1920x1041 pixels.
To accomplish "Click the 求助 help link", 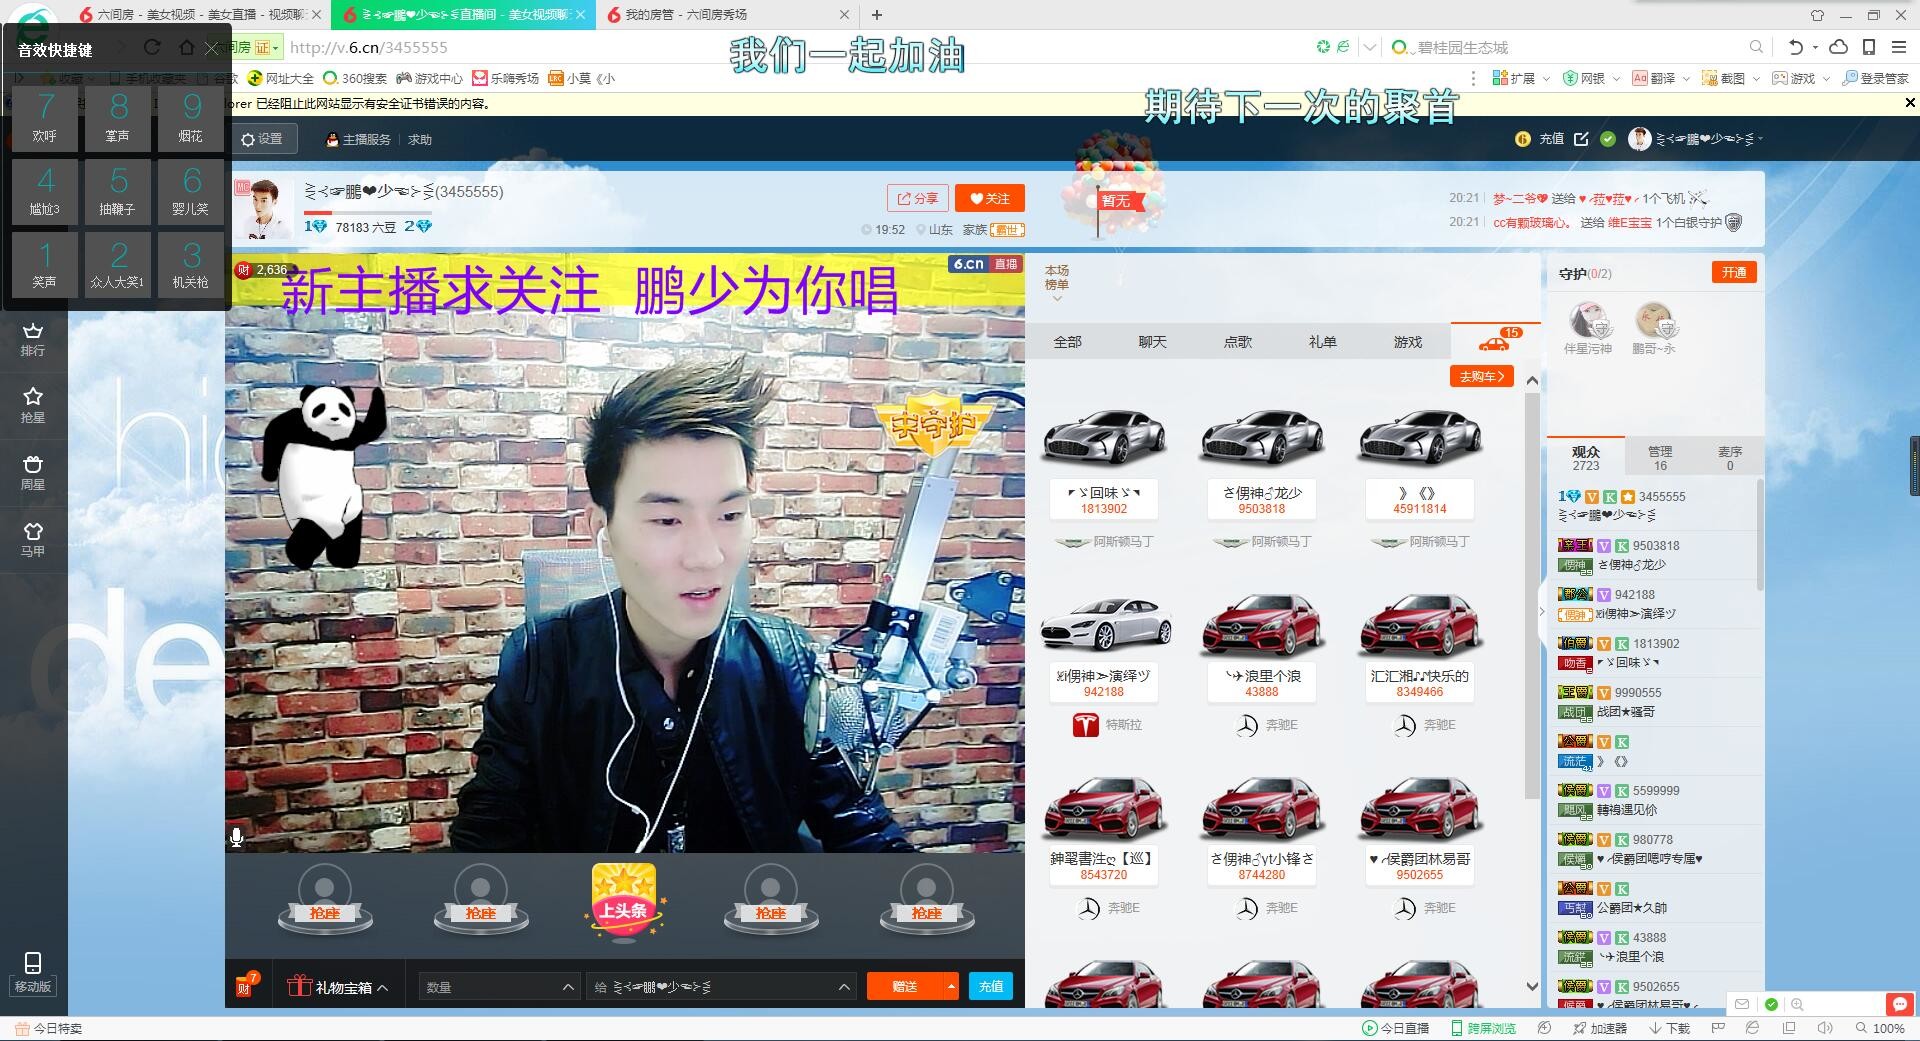I will point(420,140).
